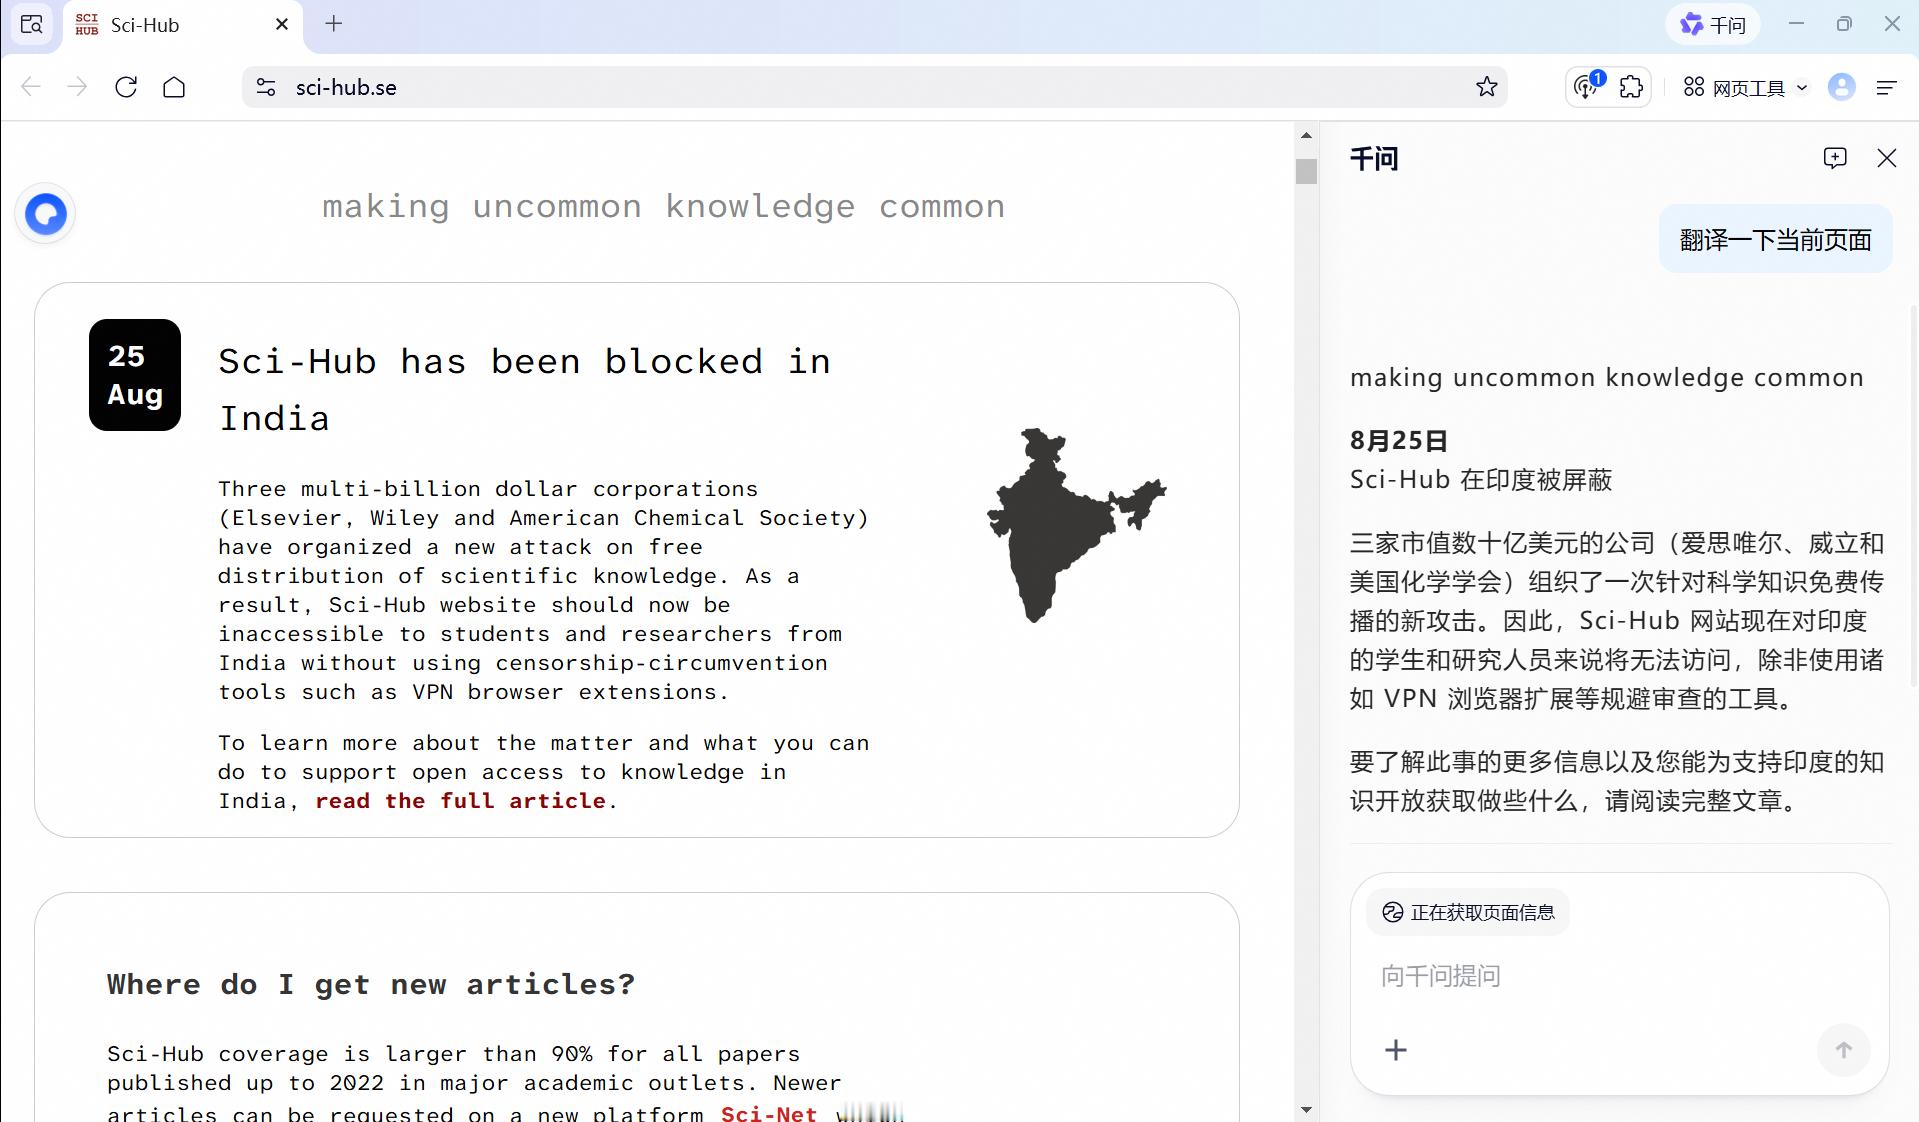The image size is (1919, 1122).
Task: Click the page vertical scrollbar thumb
Action: point(1306,171)
